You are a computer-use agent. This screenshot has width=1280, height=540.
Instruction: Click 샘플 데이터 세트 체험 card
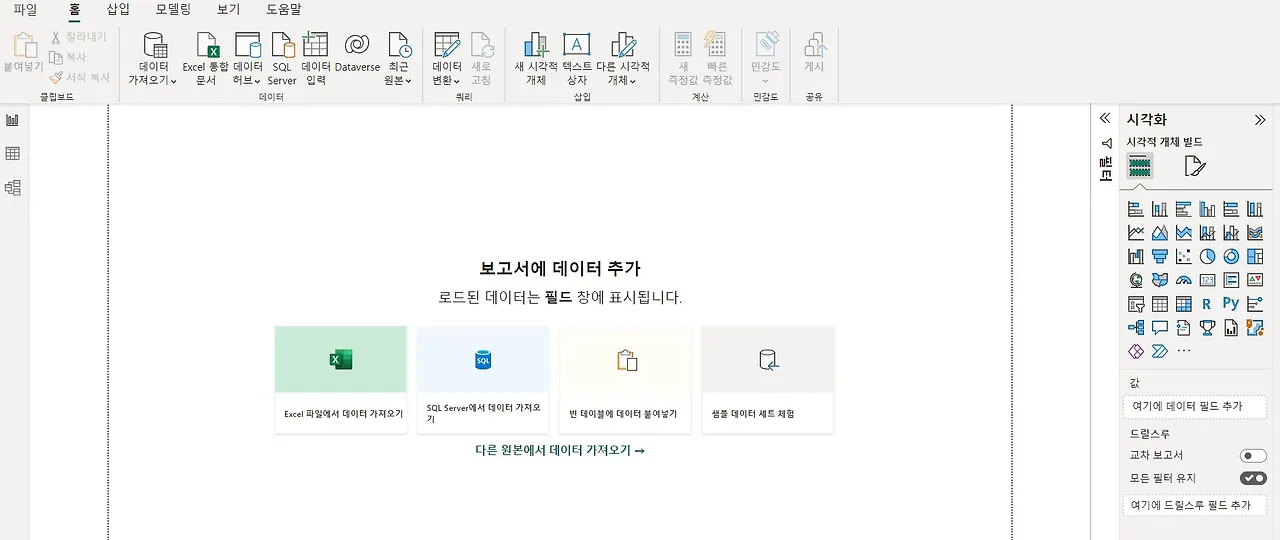767,379
